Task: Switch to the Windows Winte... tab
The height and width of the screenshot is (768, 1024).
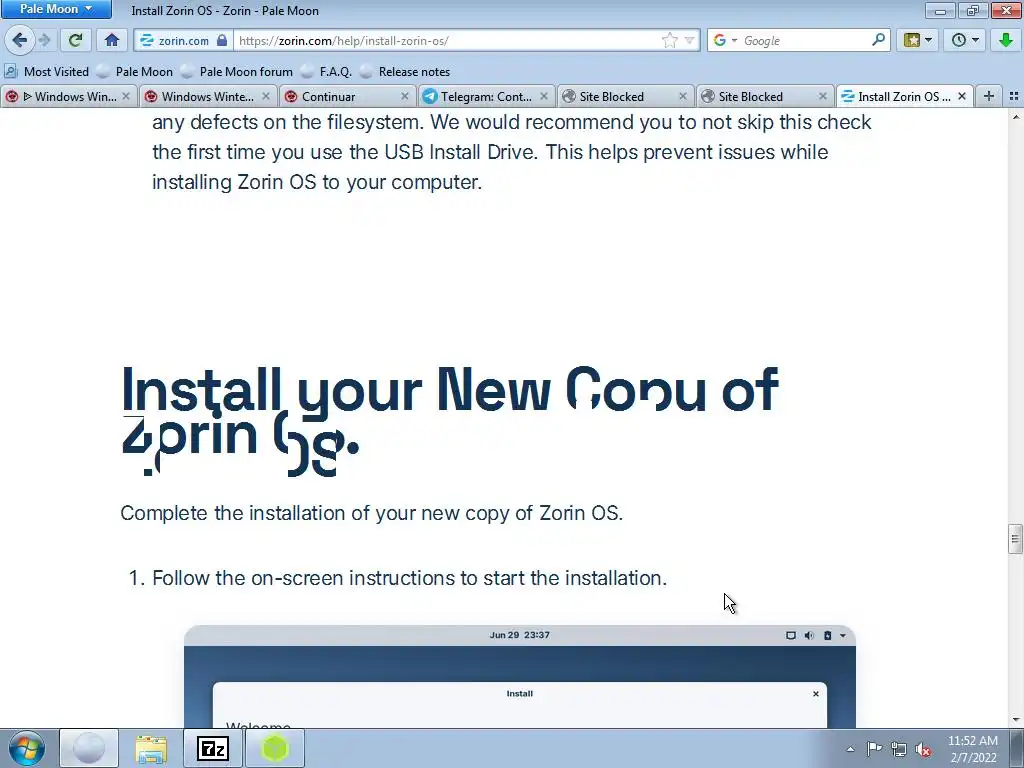Action: click(208, 97)
